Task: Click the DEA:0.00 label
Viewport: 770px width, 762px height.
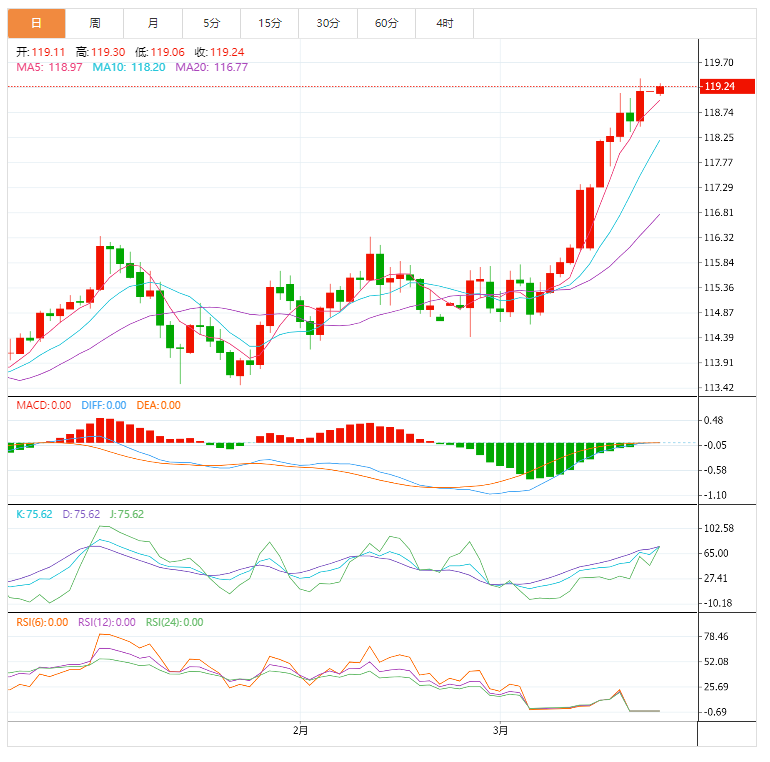Action: pos(159,406)
